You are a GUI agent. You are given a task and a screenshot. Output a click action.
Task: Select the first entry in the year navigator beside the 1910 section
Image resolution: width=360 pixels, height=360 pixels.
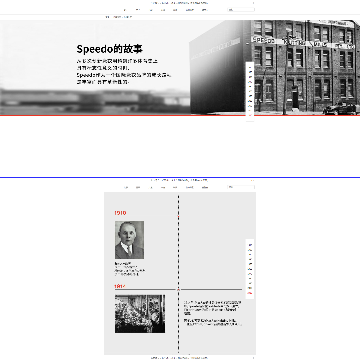pyautogui.click(x=250, y=245)
